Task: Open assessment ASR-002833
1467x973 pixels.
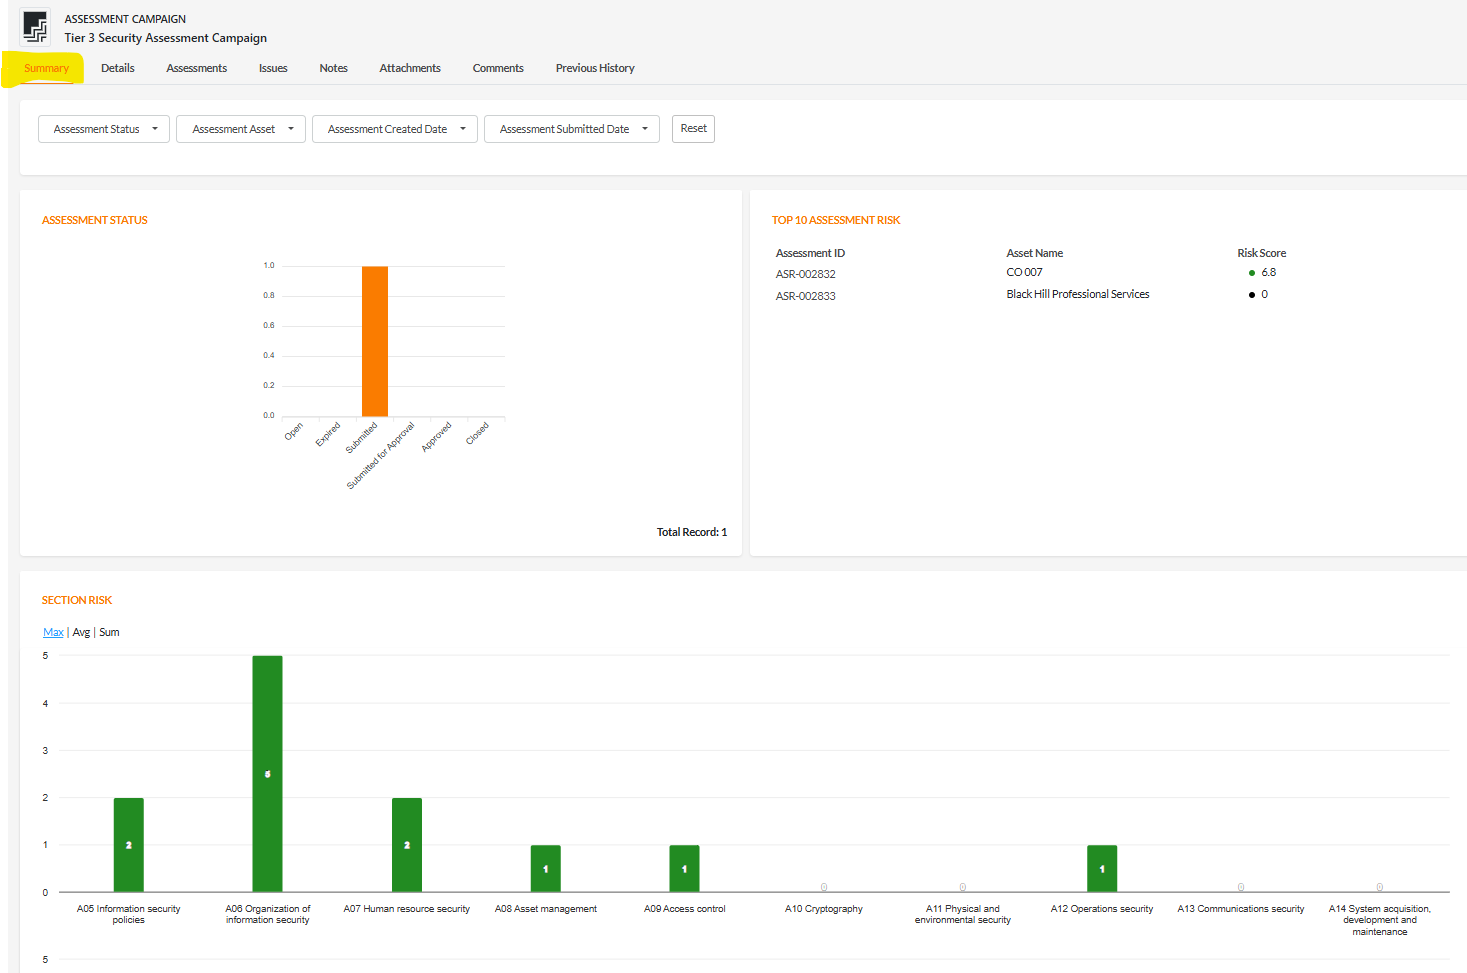Action: (806, 296)
